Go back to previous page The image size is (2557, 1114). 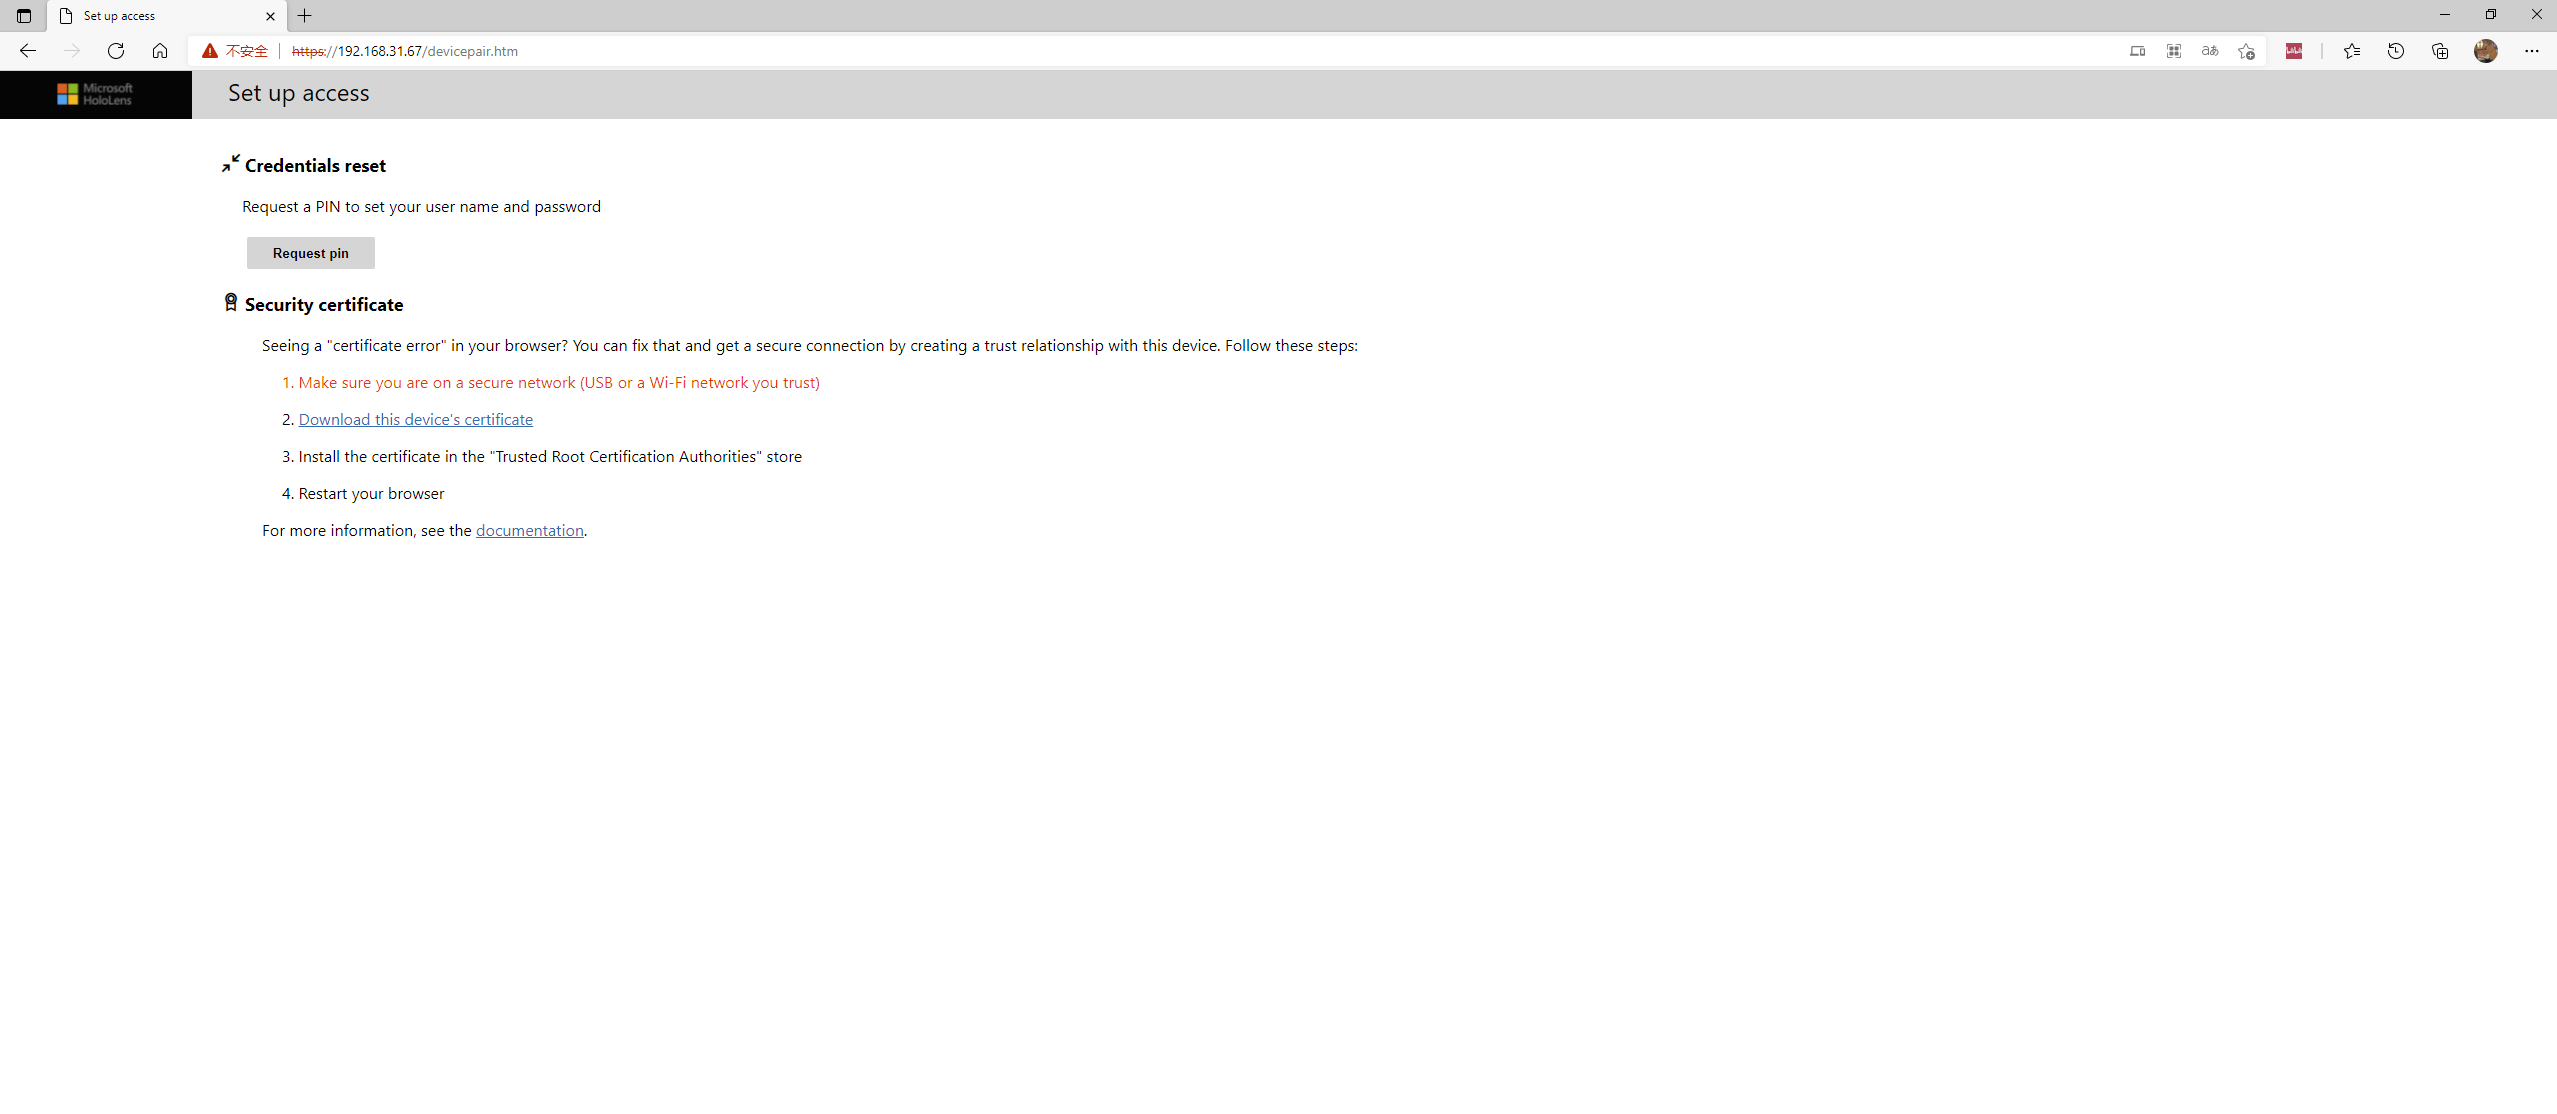point(28,51)
